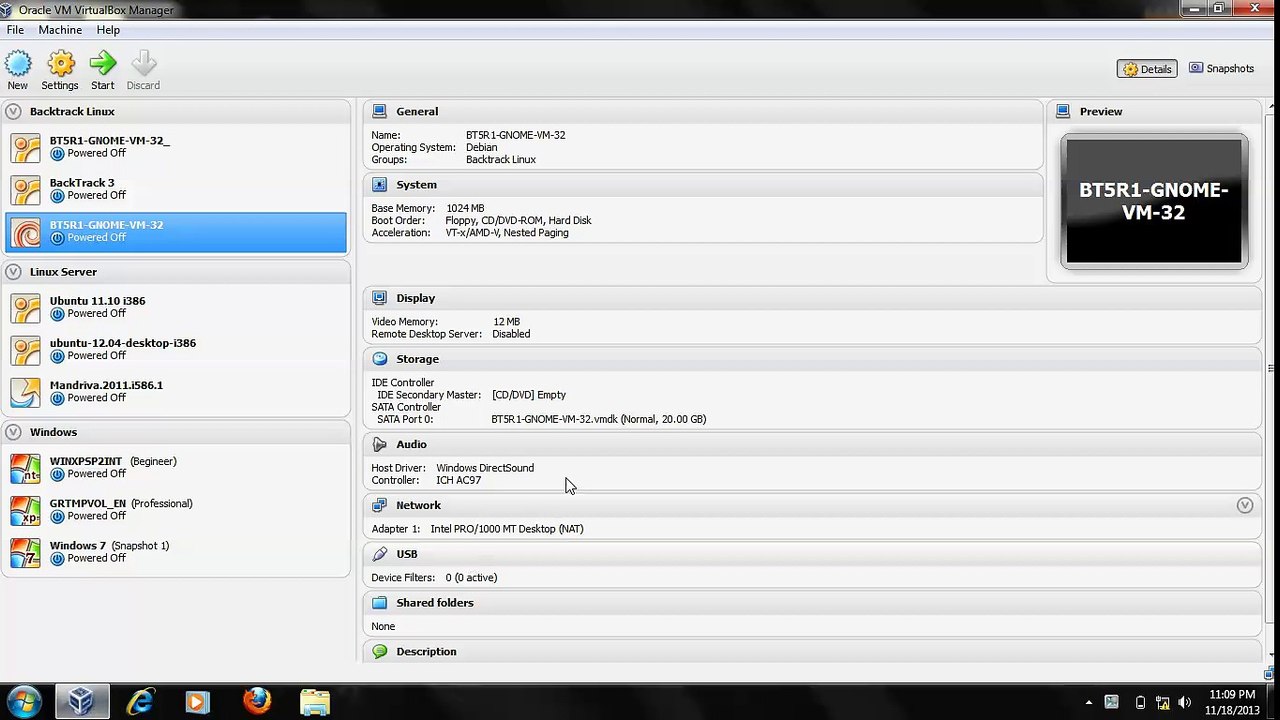Click the greyed Discard toolbar icon

[143, 65]
